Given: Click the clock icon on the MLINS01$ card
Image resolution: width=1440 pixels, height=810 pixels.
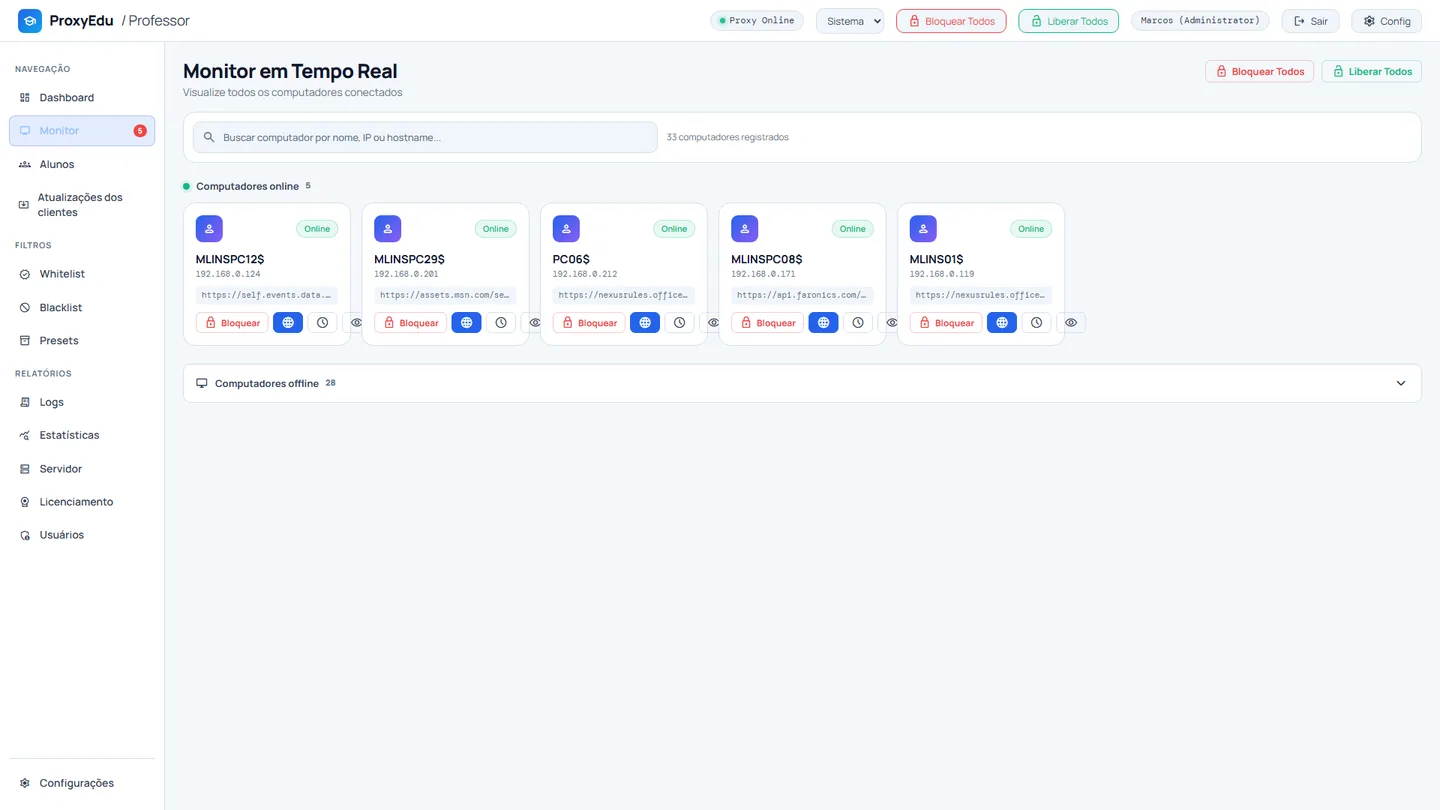Looking at the screenshot, I should click(1036, 323).
